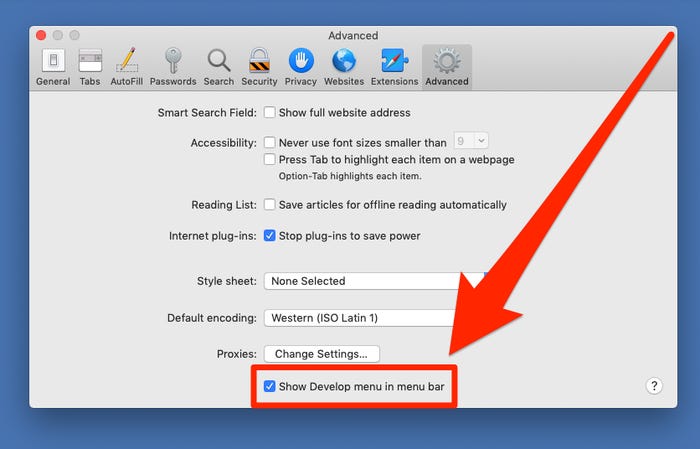This screenshot has width=700, height=449.
Task: Switch to the Tabs preferences icon
Action: [x=90, y=66]
